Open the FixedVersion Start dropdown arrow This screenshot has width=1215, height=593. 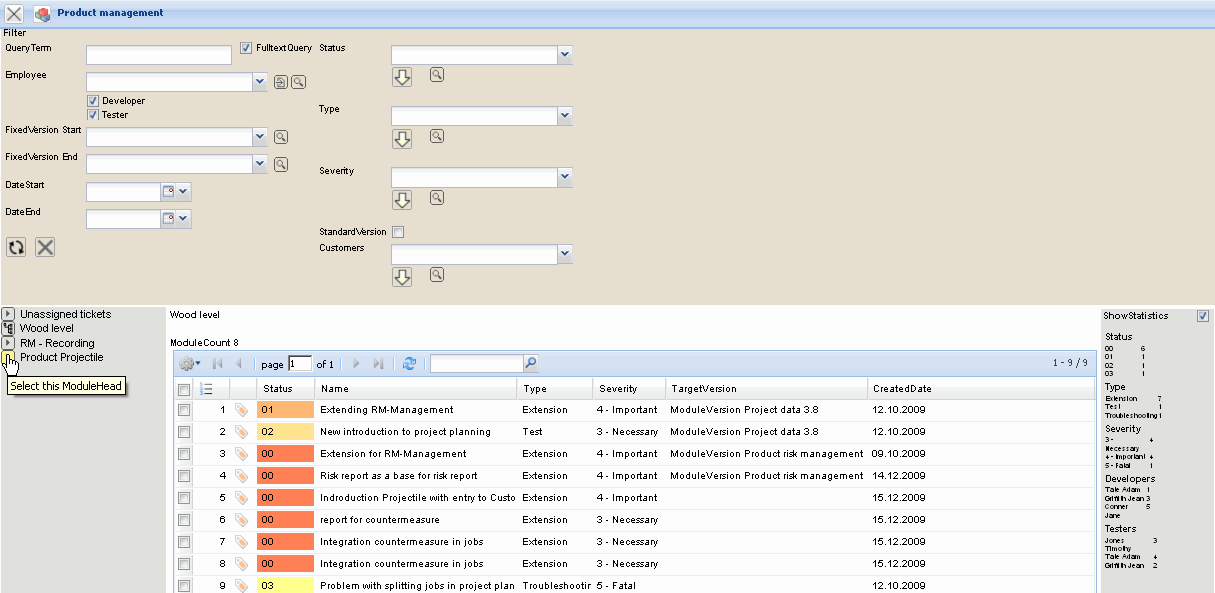(x=259, y=137)
